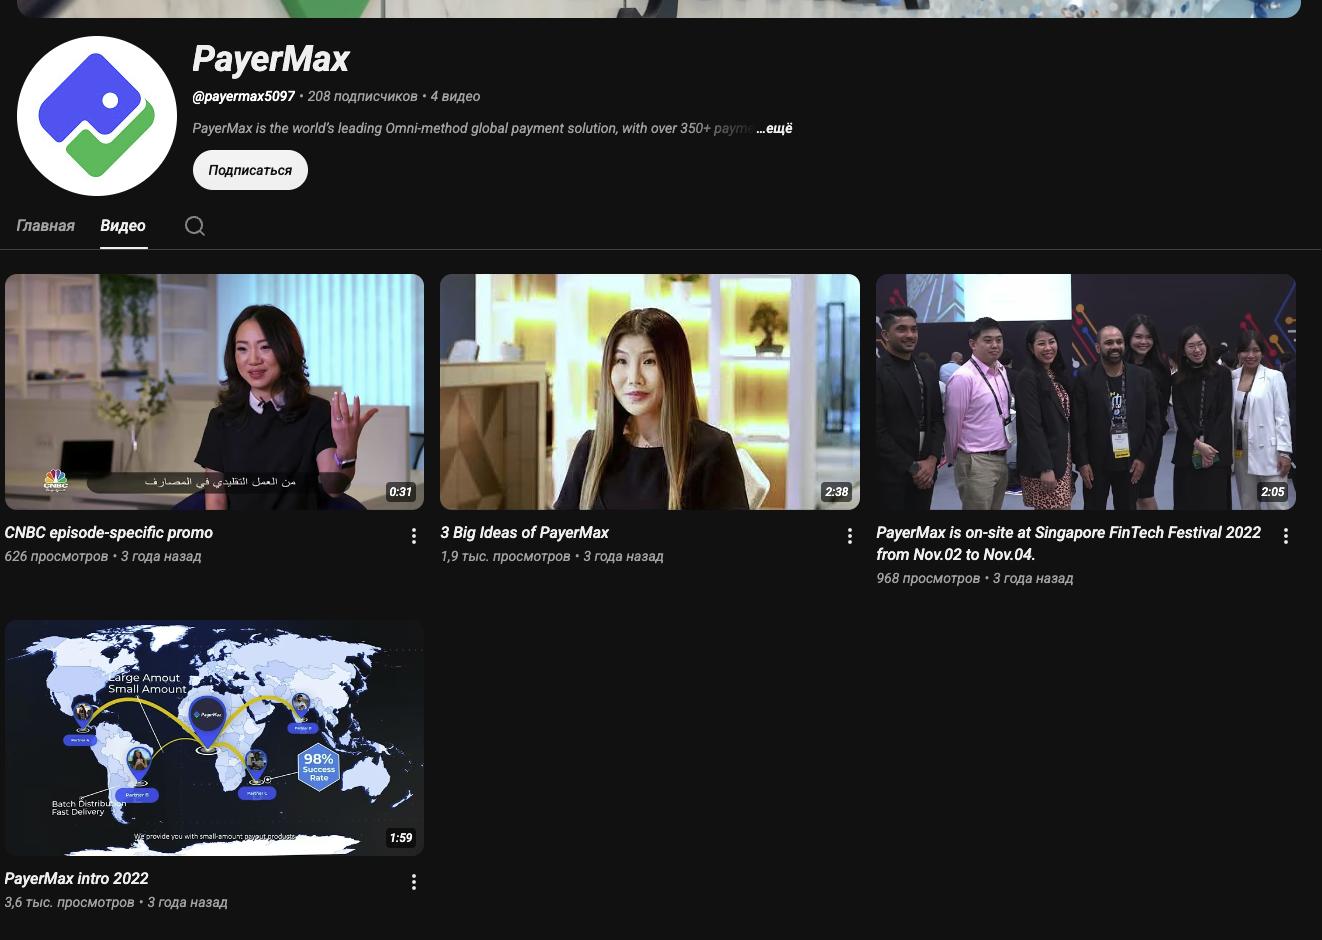
Task: Play the FinTech Festival group photo thumbnail
Action: [1086, 392]
